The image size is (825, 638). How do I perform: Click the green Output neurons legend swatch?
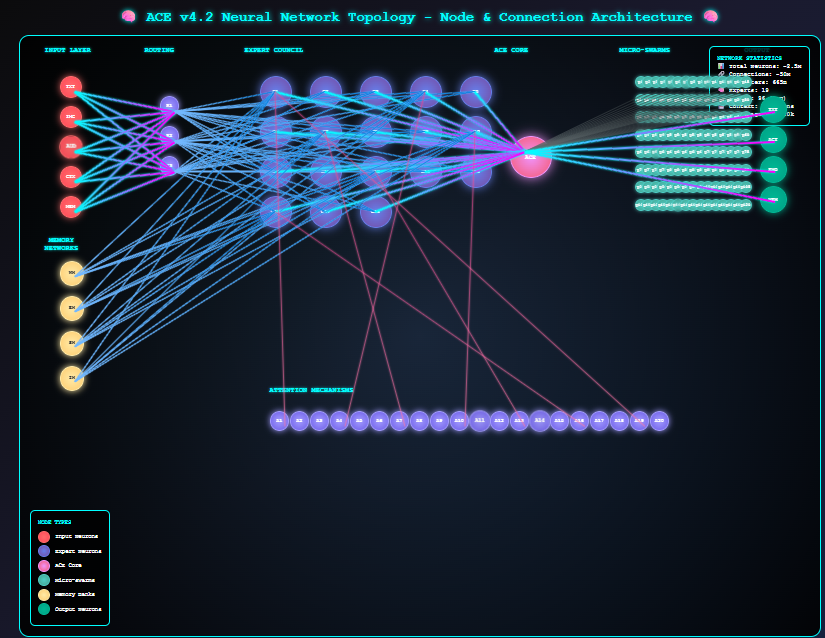(x=44, y=609)
